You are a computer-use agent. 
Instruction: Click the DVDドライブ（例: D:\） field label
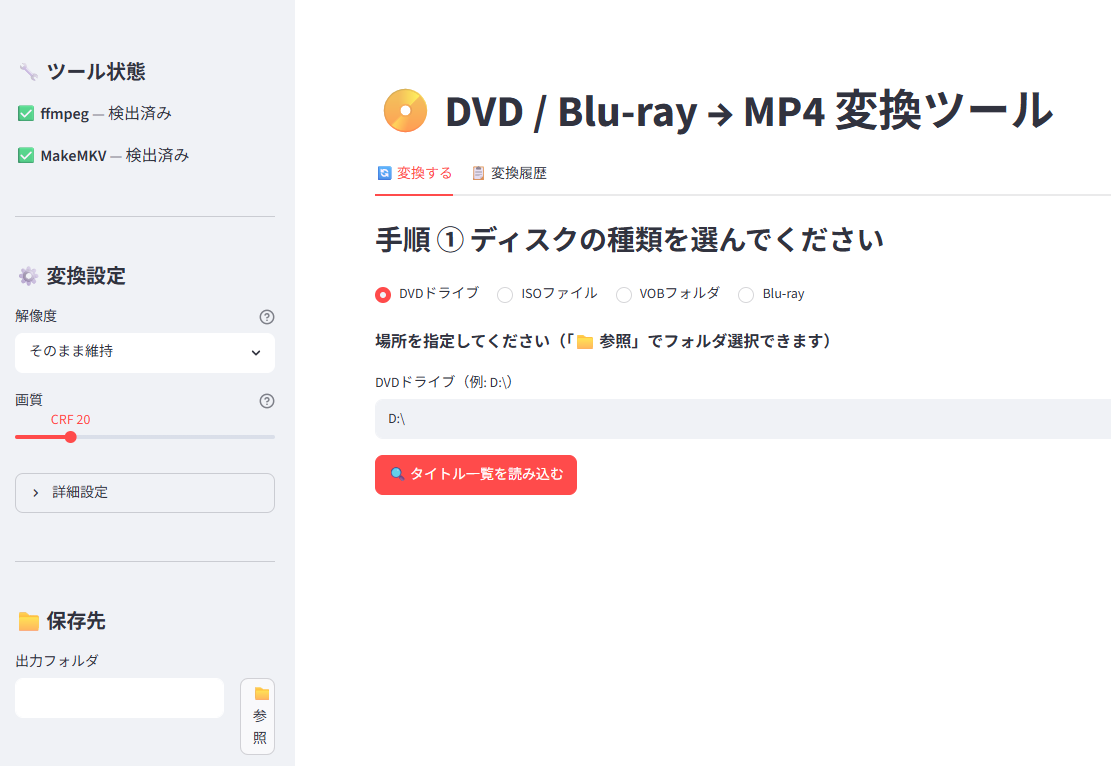[x=444, y=382]
